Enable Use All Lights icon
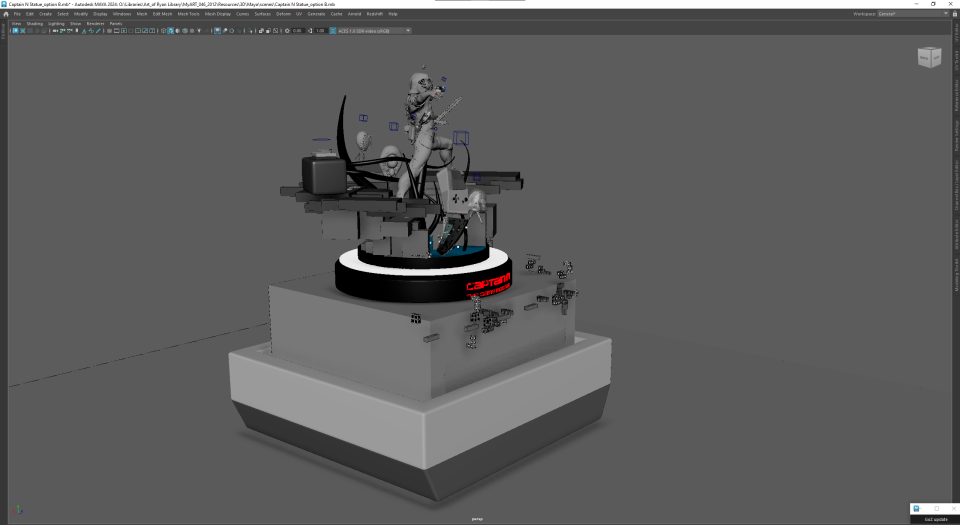The image size is (960, 525). tap(199, 31)
